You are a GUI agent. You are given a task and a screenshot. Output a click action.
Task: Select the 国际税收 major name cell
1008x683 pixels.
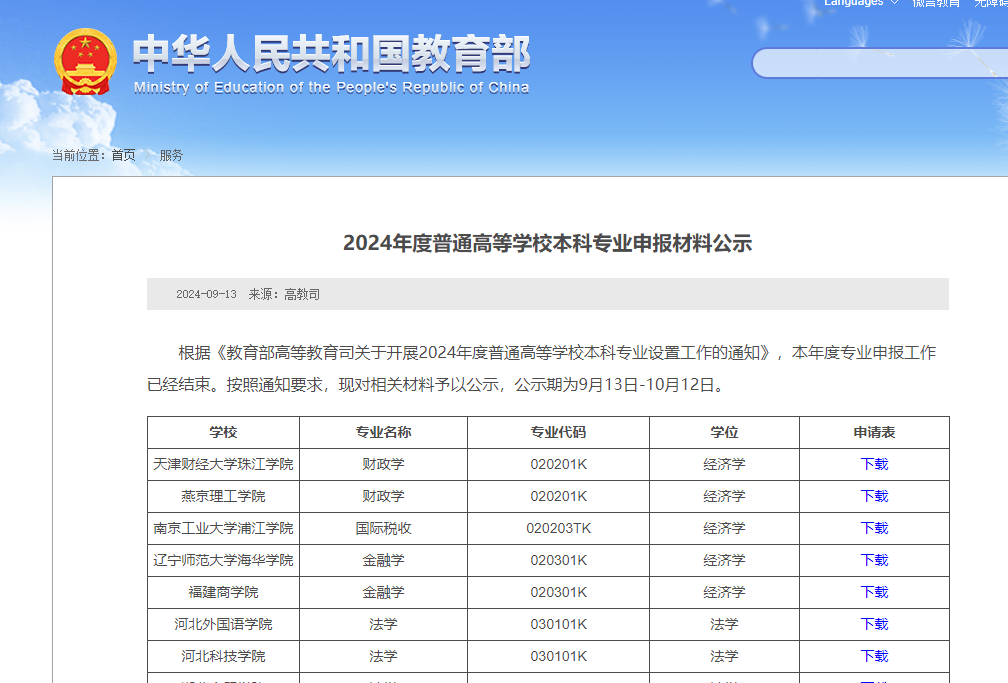383,529
